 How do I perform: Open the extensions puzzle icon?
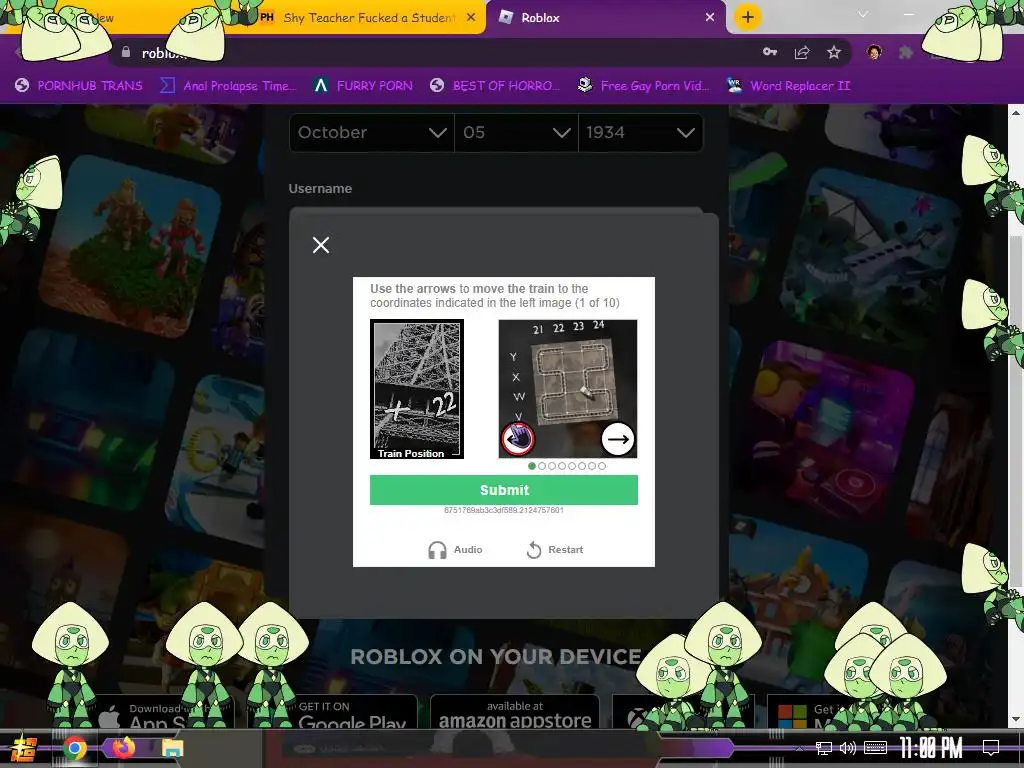pyautogui.click(x=905, y=52)
